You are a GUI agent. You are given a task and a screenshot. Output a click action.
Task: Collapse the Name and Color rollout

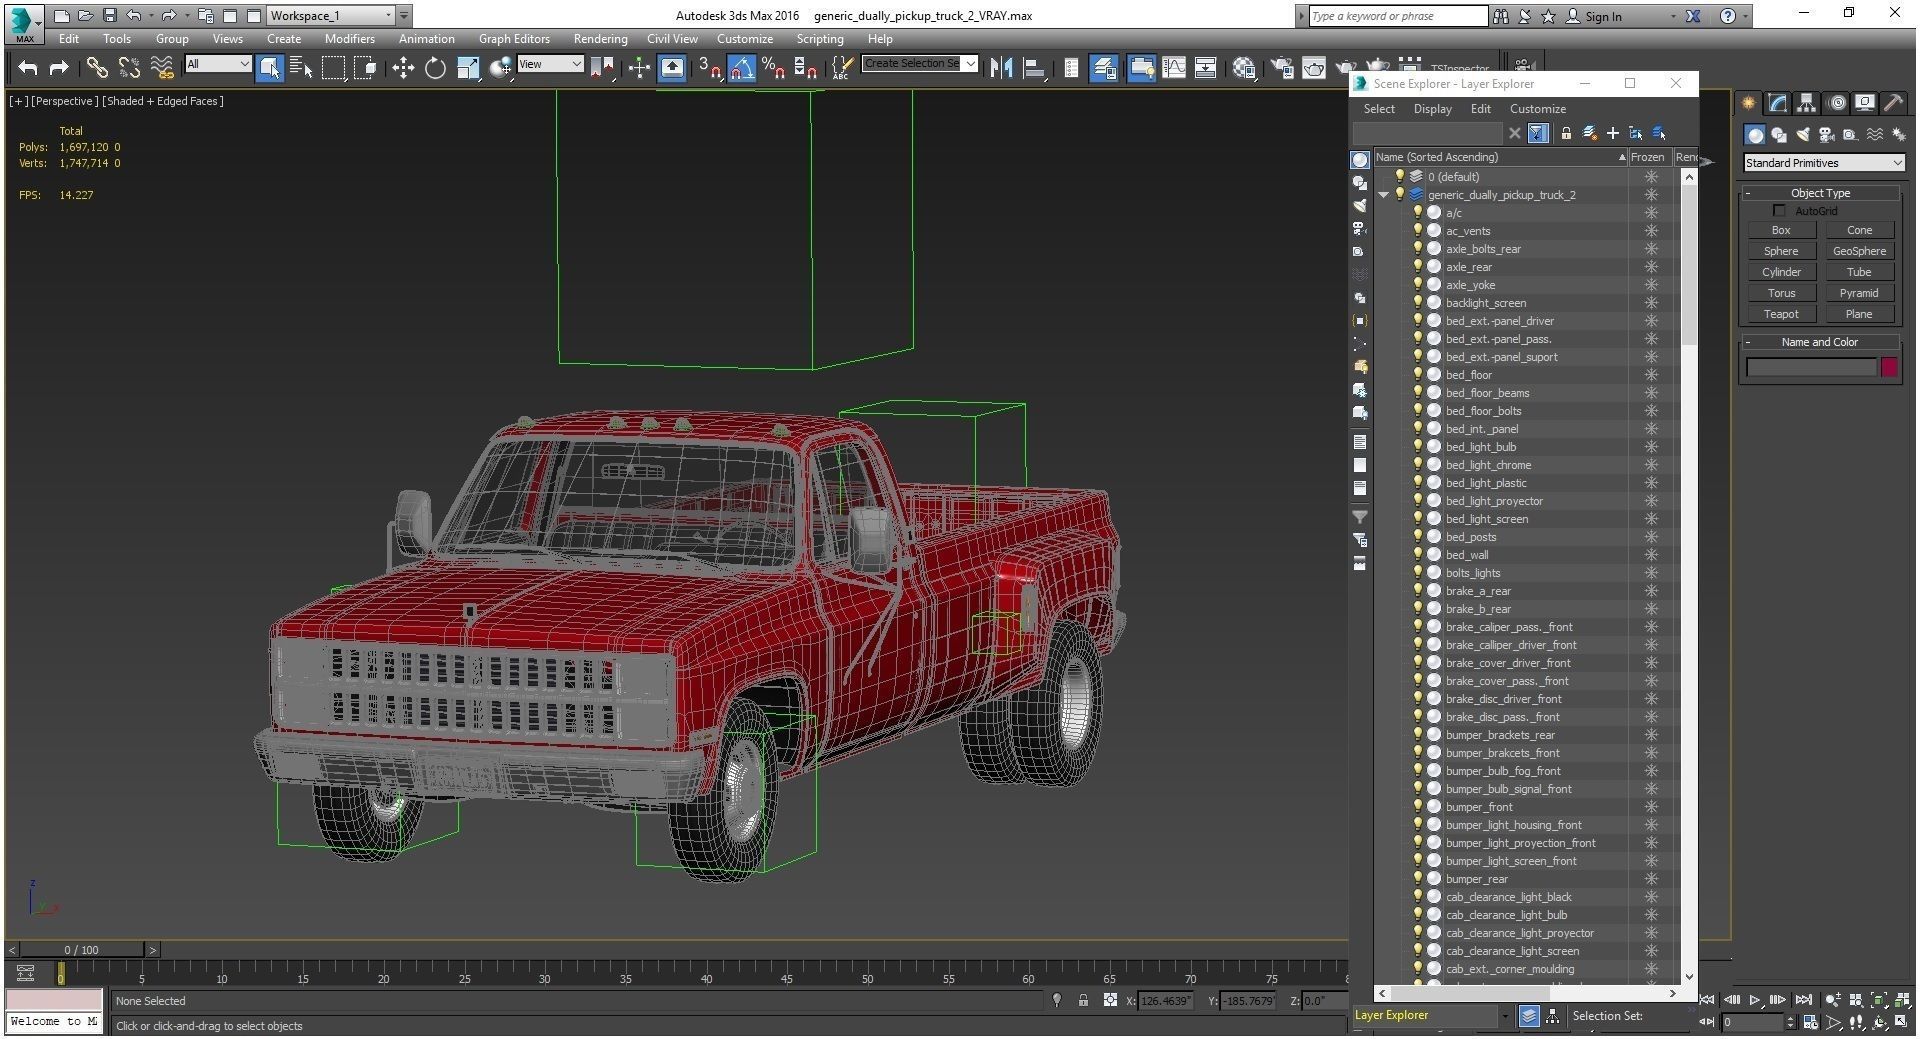point(1820,342)
